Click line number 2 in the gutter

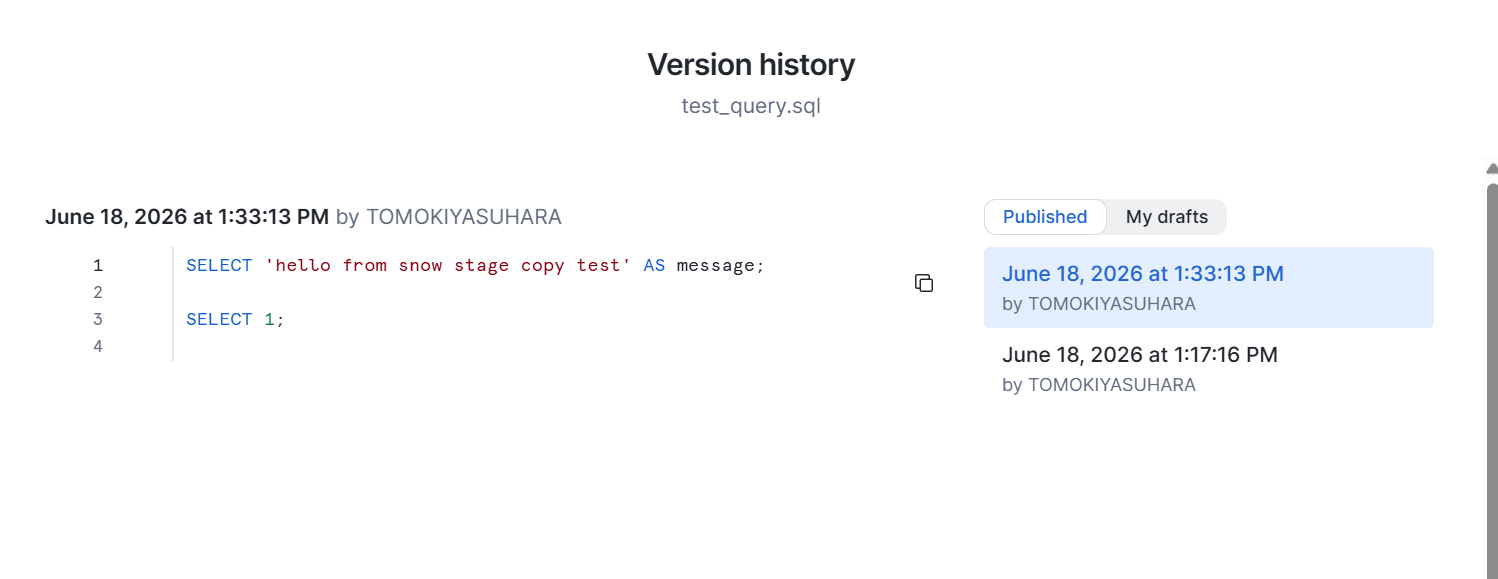(98, 293)
